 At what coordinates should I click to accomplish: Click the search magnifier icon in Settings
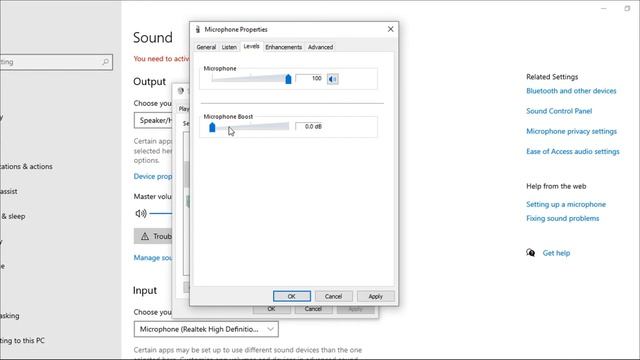105,62
